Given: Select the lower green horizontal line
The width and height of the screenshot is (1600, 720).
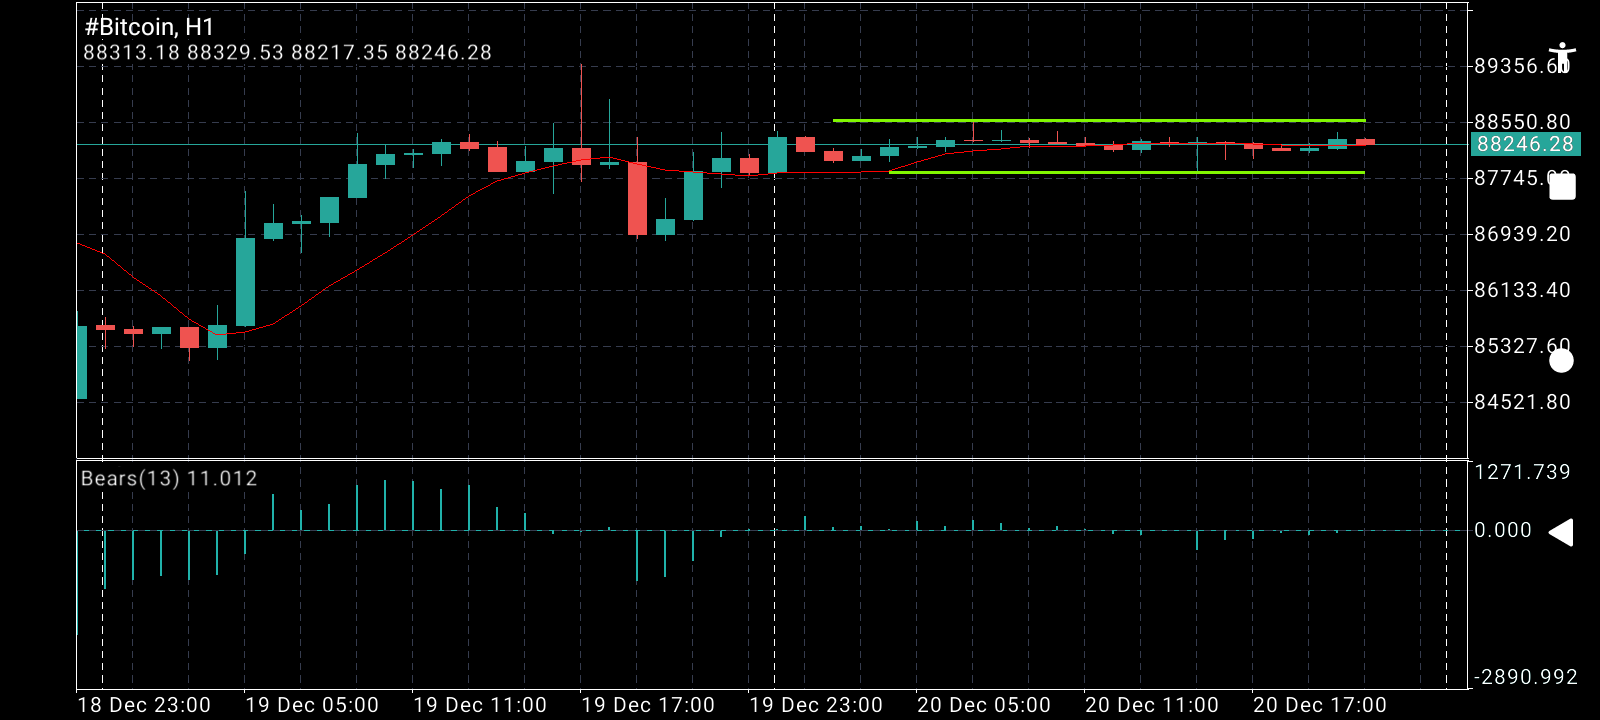Looking at the screenshot, I should tap(1127, 173).
